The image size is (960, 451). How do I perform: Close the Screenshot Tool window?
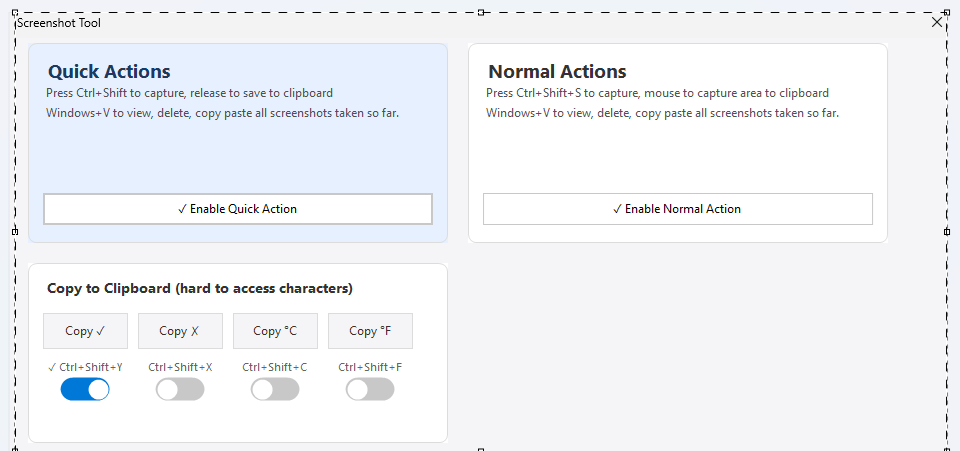tap(937, 22)
